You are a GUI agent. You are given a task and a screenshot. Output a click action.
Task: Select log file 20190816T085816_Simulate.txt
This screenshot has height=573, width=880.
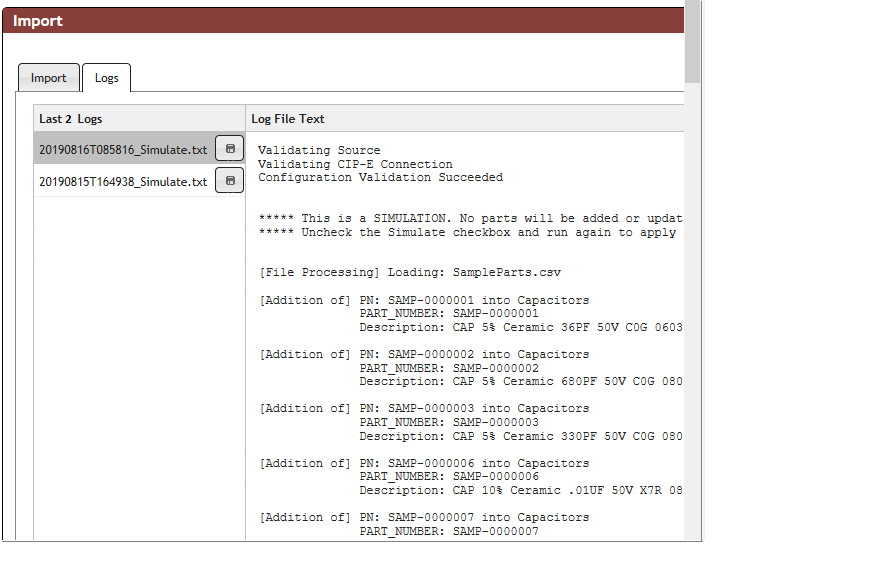point(123,150)
